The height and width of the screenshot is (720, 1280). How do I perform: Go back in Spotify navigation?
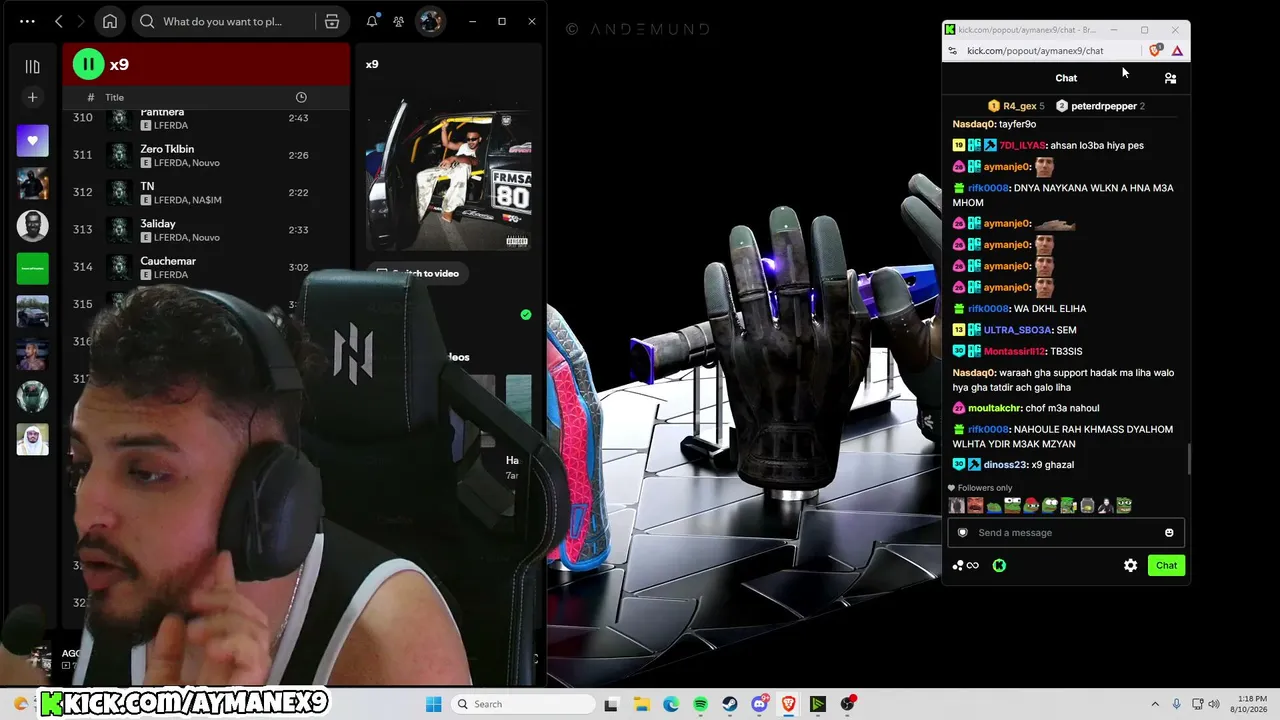(59, 21)
